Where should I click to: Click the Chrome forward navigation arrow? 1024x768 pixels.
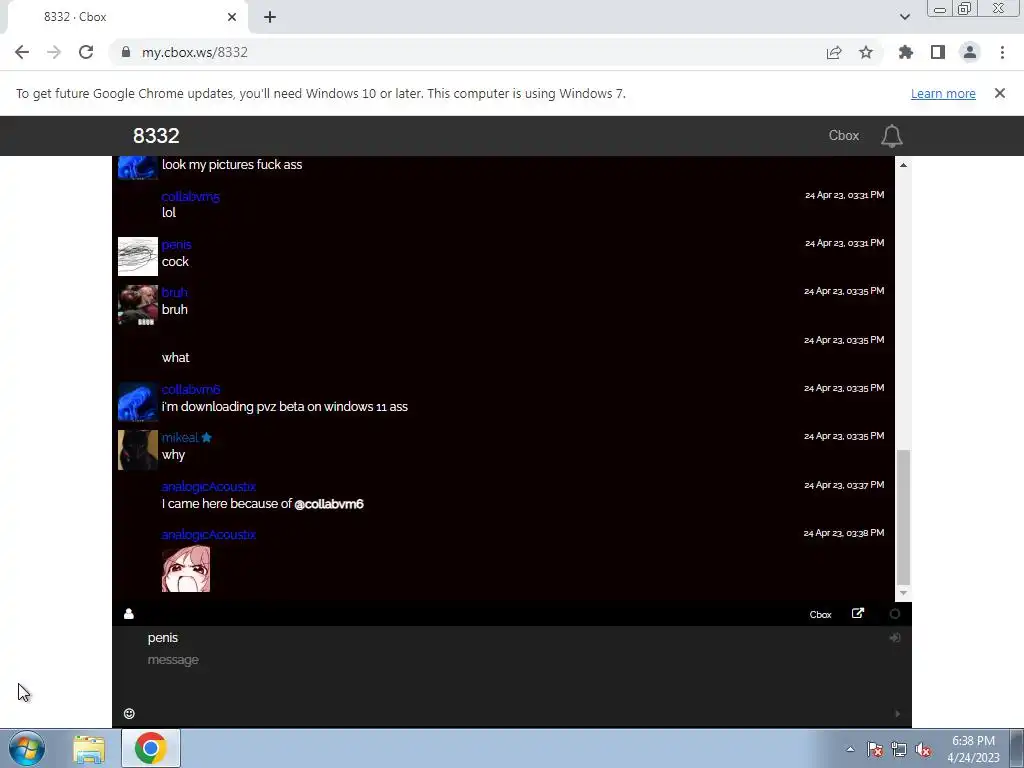point(54,52)
